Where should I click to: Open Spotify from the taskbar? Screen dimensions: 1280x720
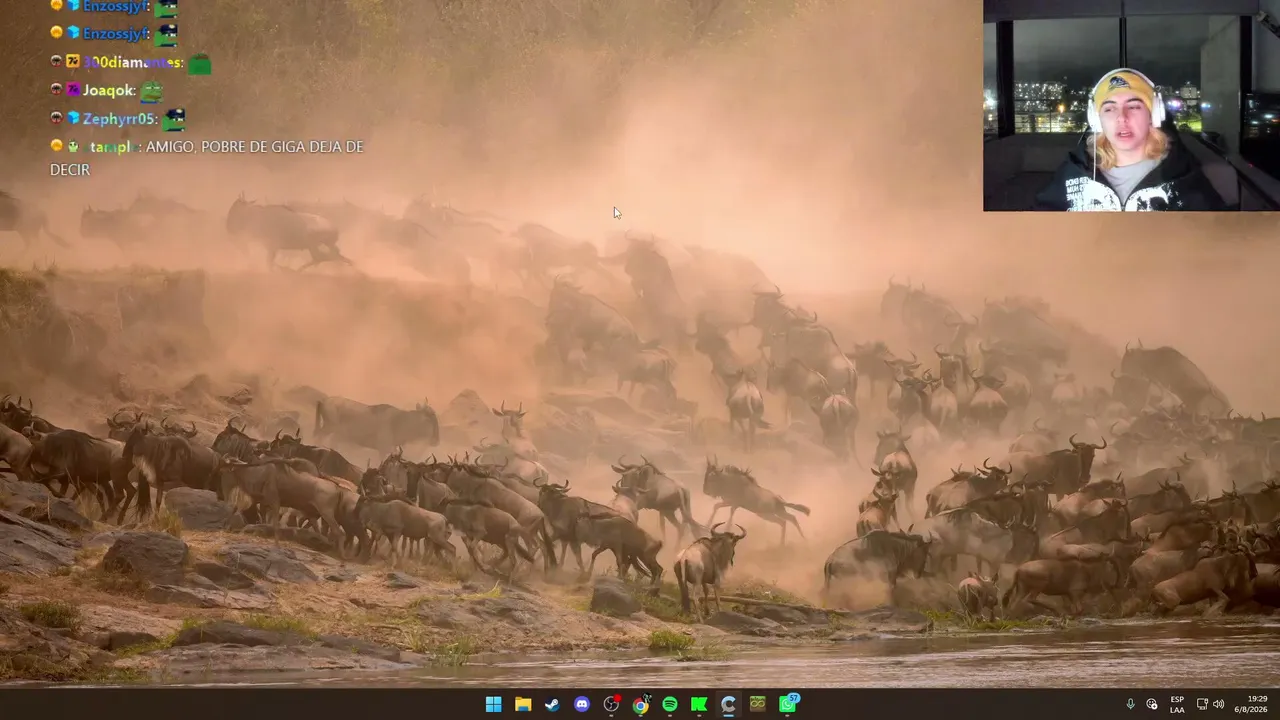[x=670, y=704]
